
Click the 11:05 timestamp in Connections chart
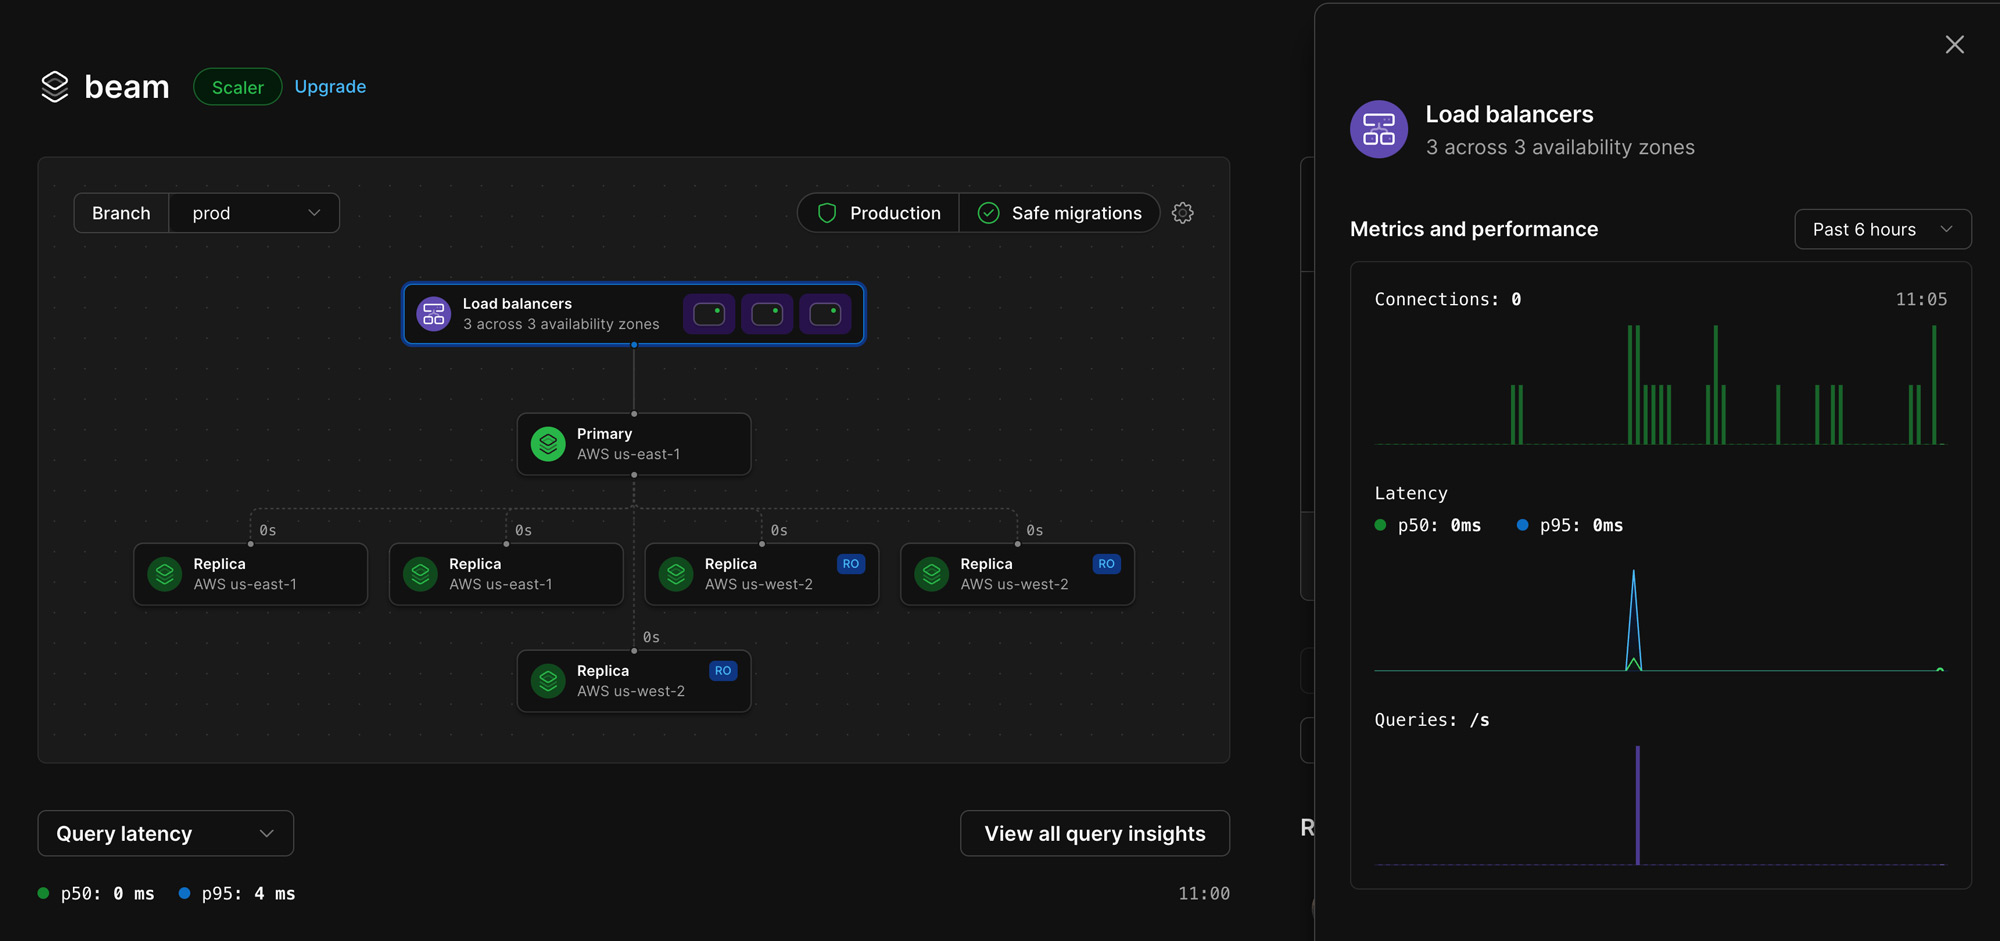tap(1921, 299)
